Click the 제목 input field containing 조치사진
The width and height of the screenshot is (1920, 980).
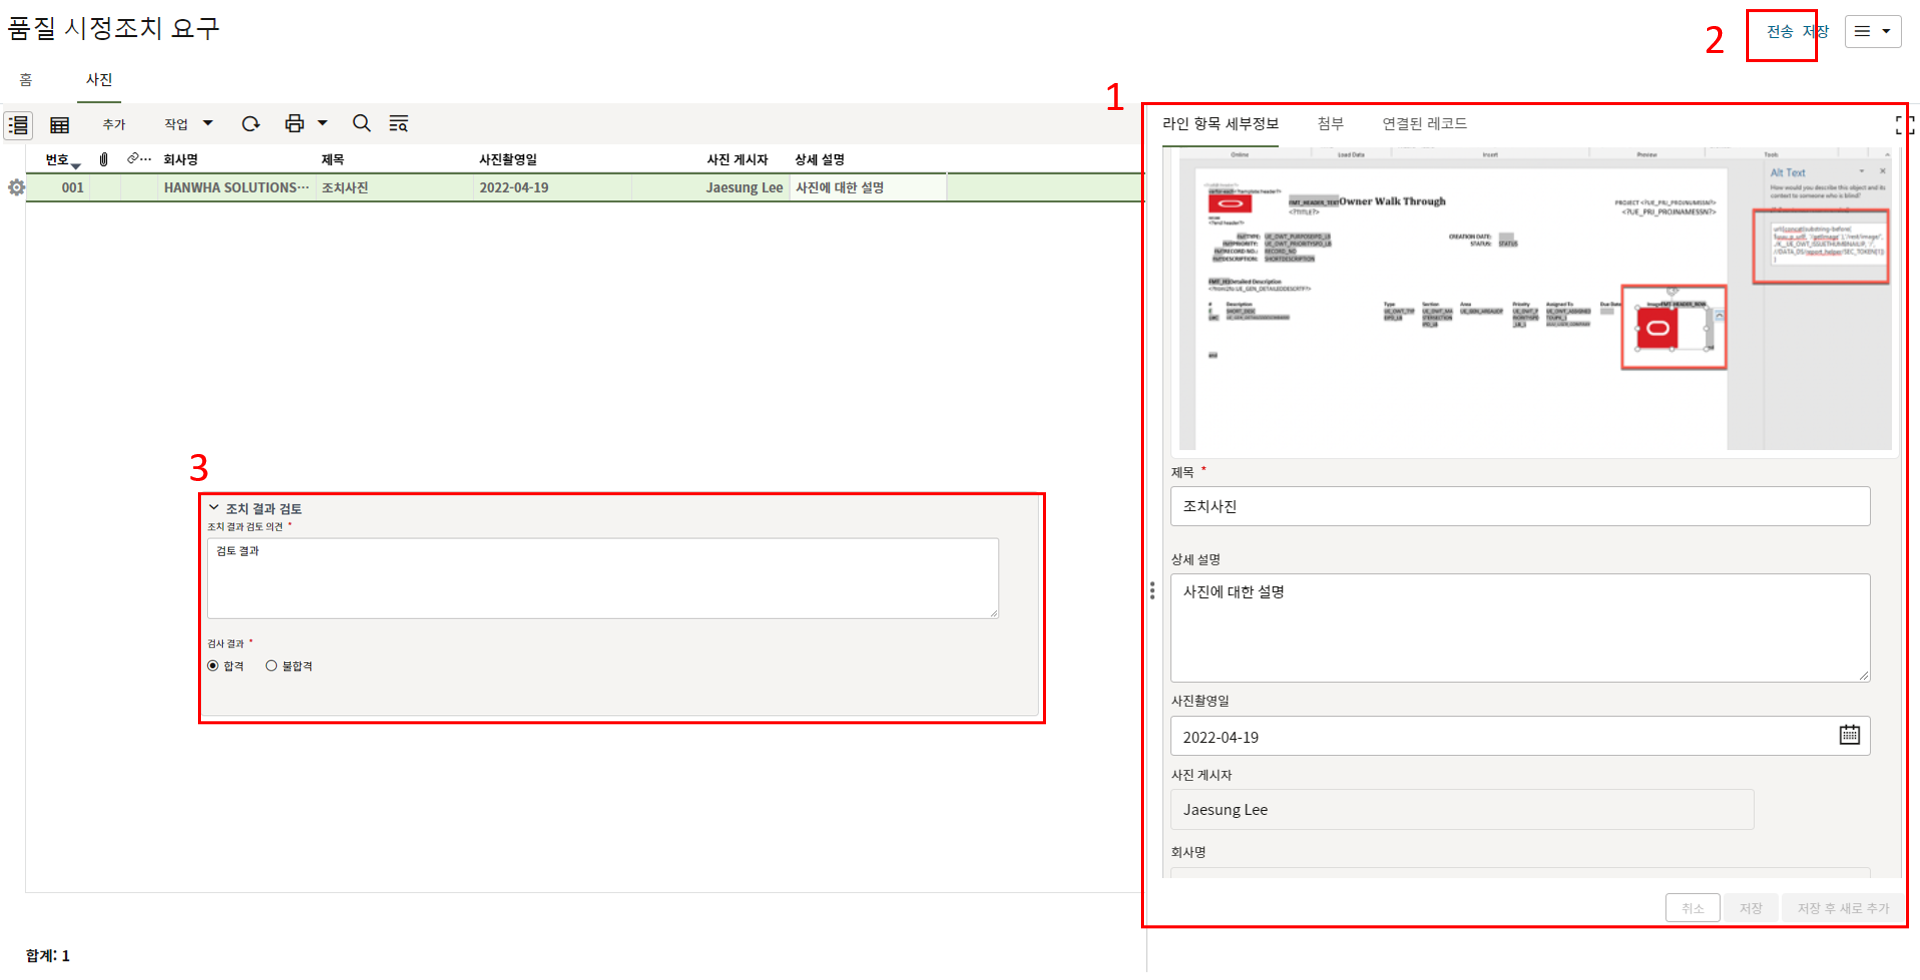coord(1519,506)
